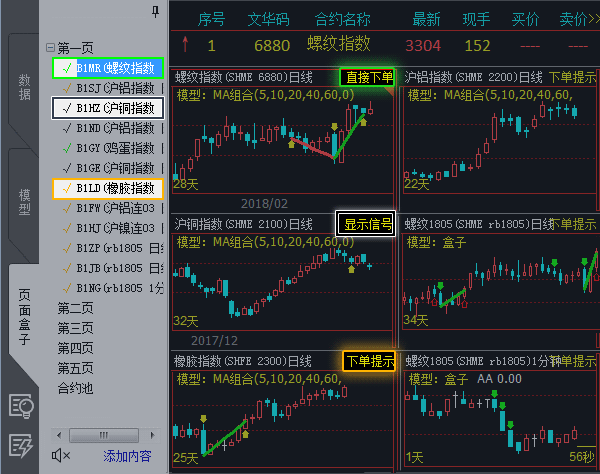
Task: Toggle checkmark for B1ND 沪铅指数
Action: click(x=67, y=127)
